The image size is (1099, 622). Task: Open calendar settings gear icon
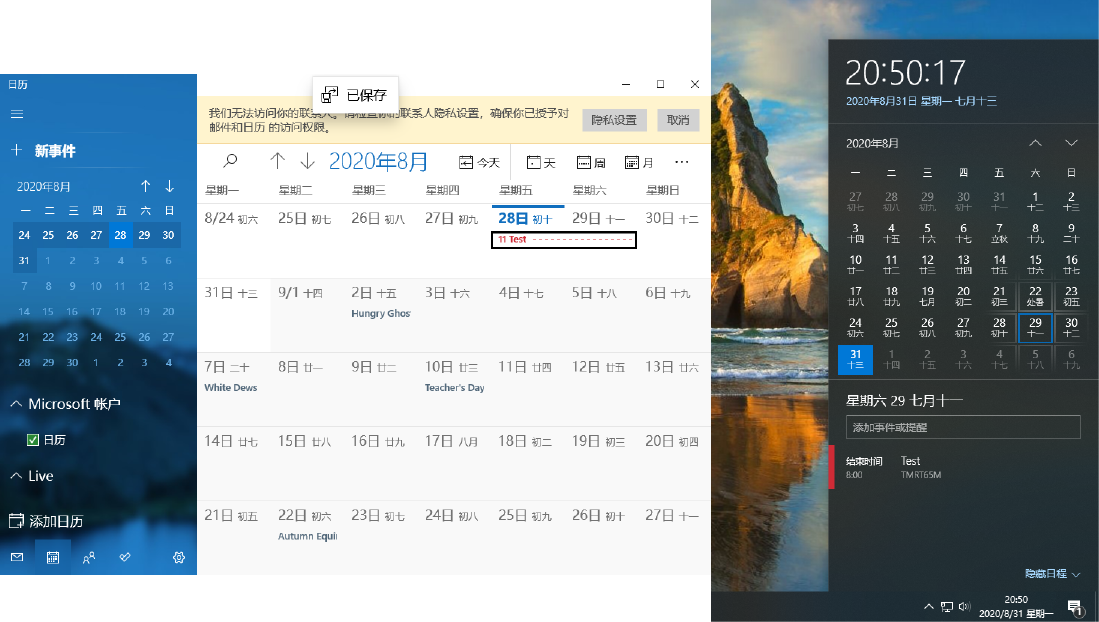tap(179, 557)
